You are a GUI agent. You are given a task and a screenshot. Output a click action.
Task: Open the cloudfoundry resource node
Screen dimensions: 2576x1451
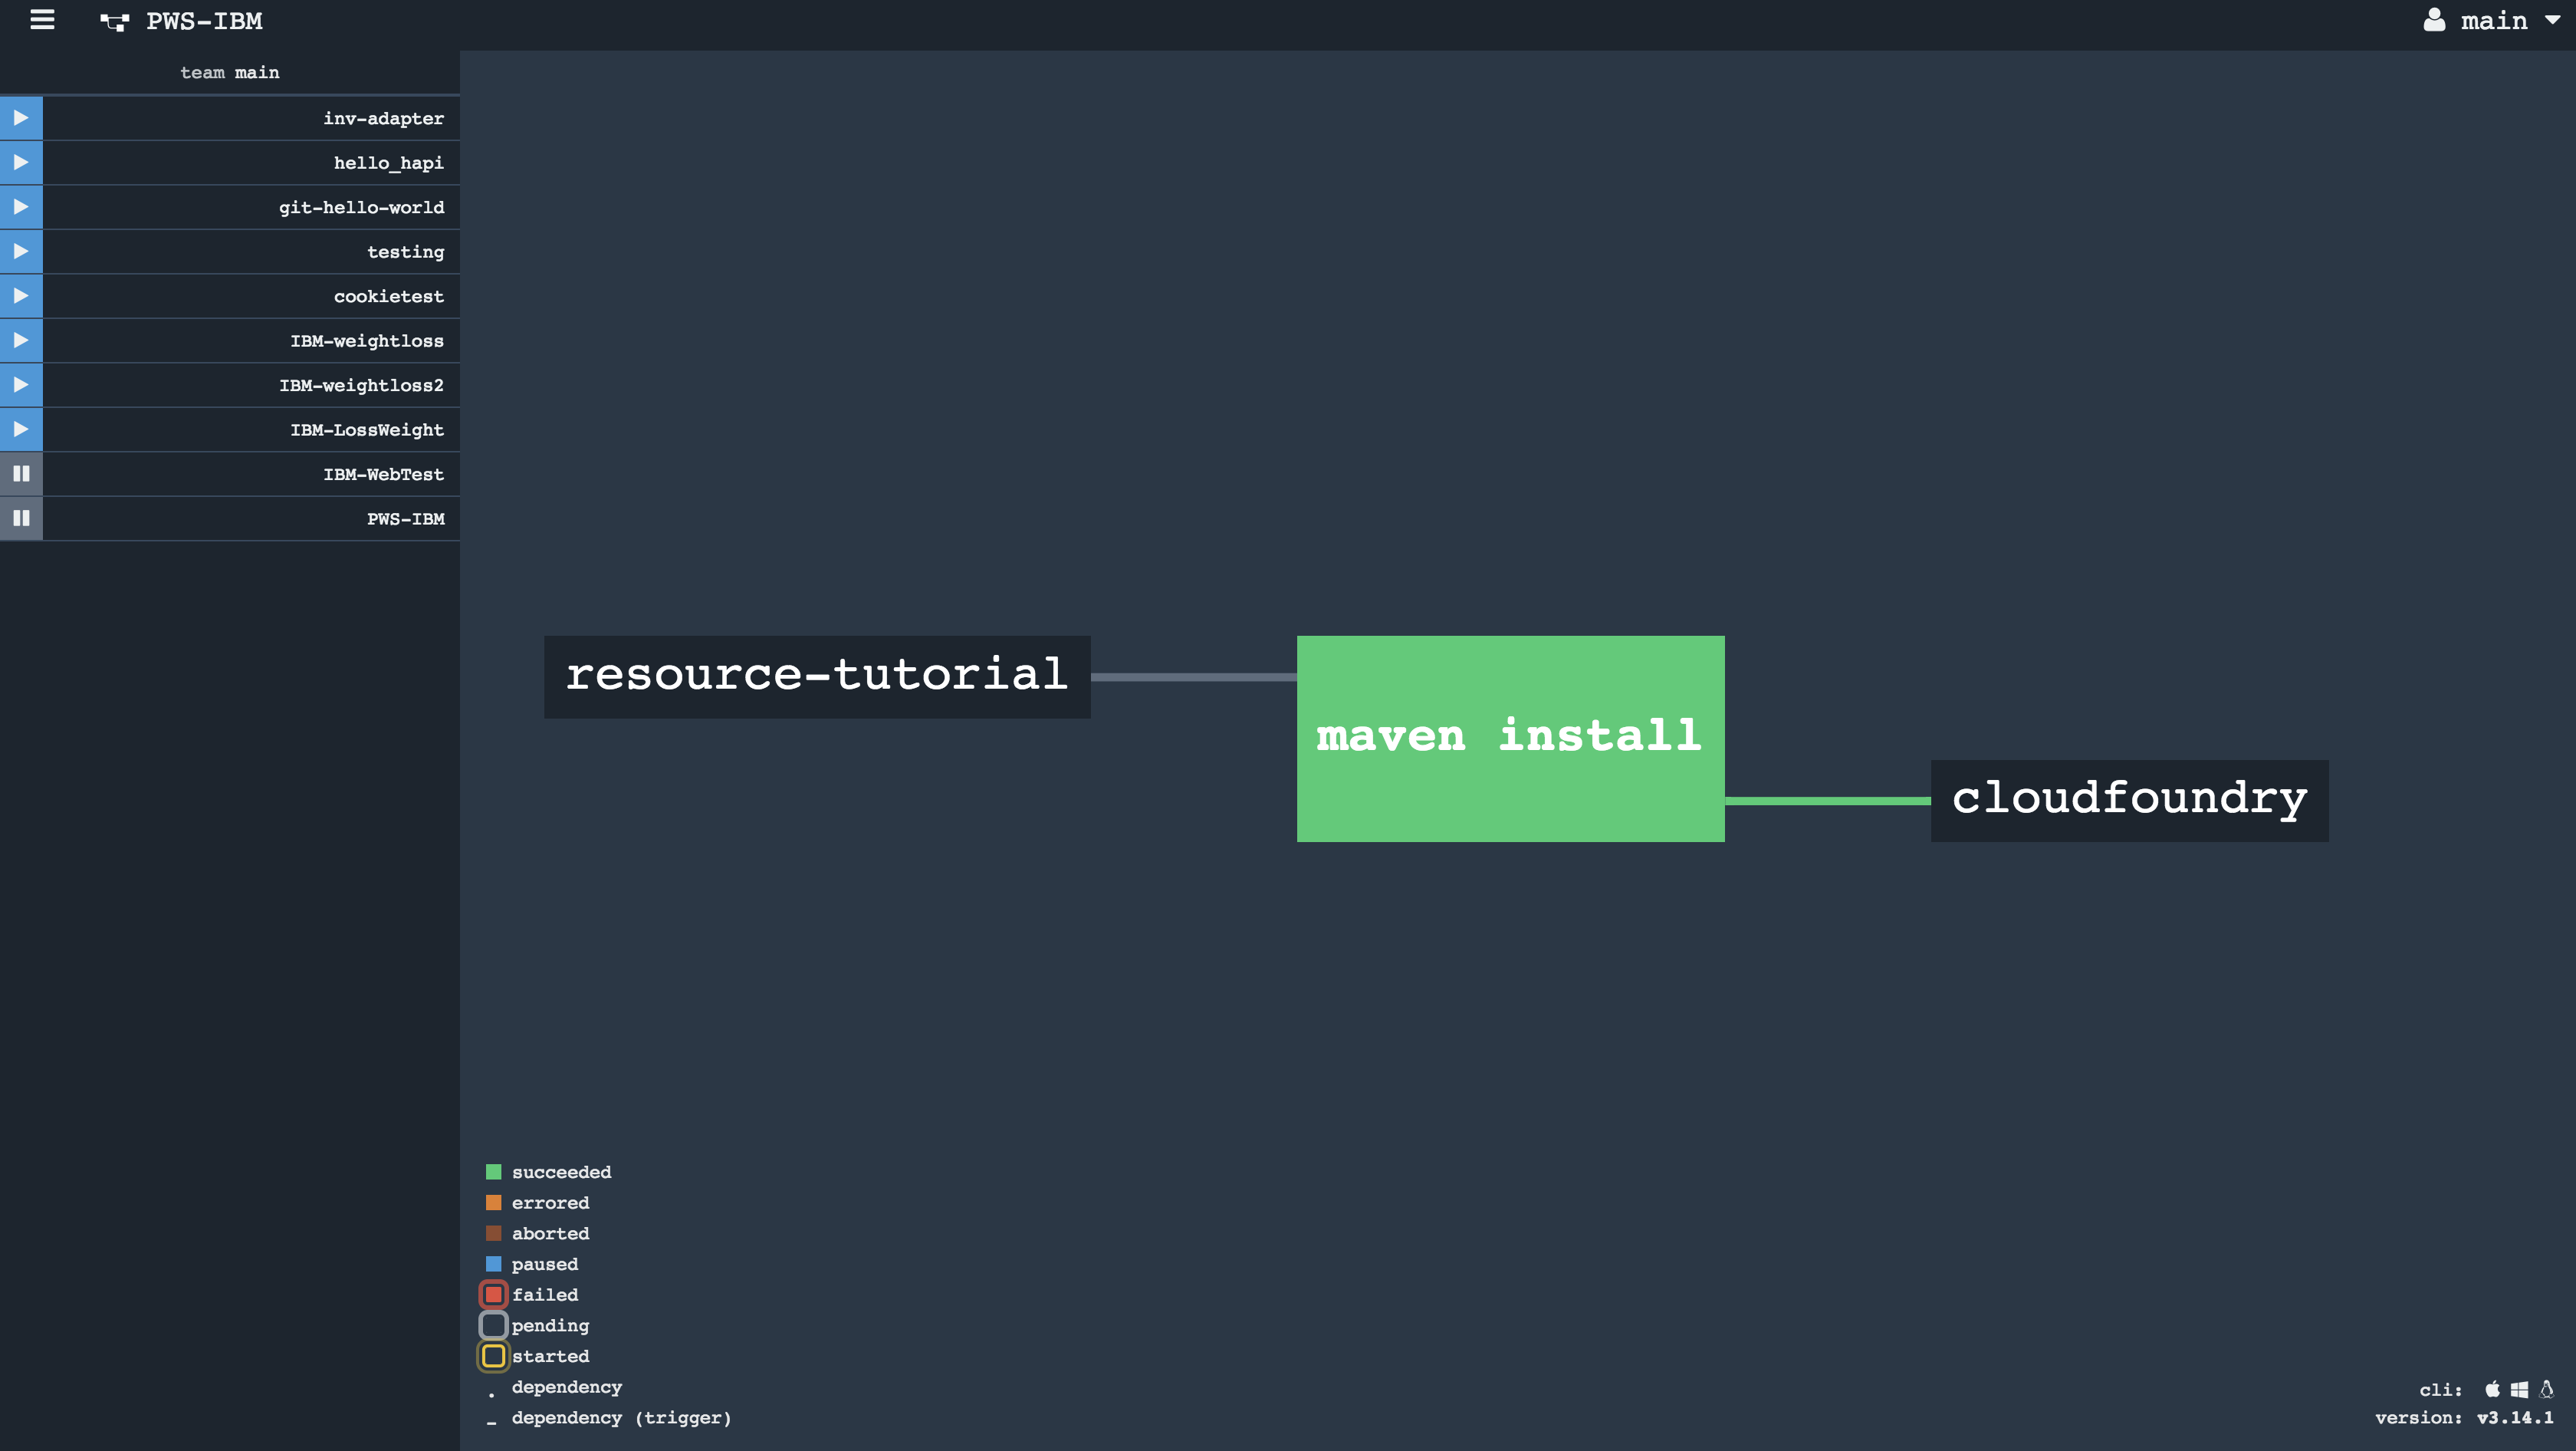(x=2129, y=800)
